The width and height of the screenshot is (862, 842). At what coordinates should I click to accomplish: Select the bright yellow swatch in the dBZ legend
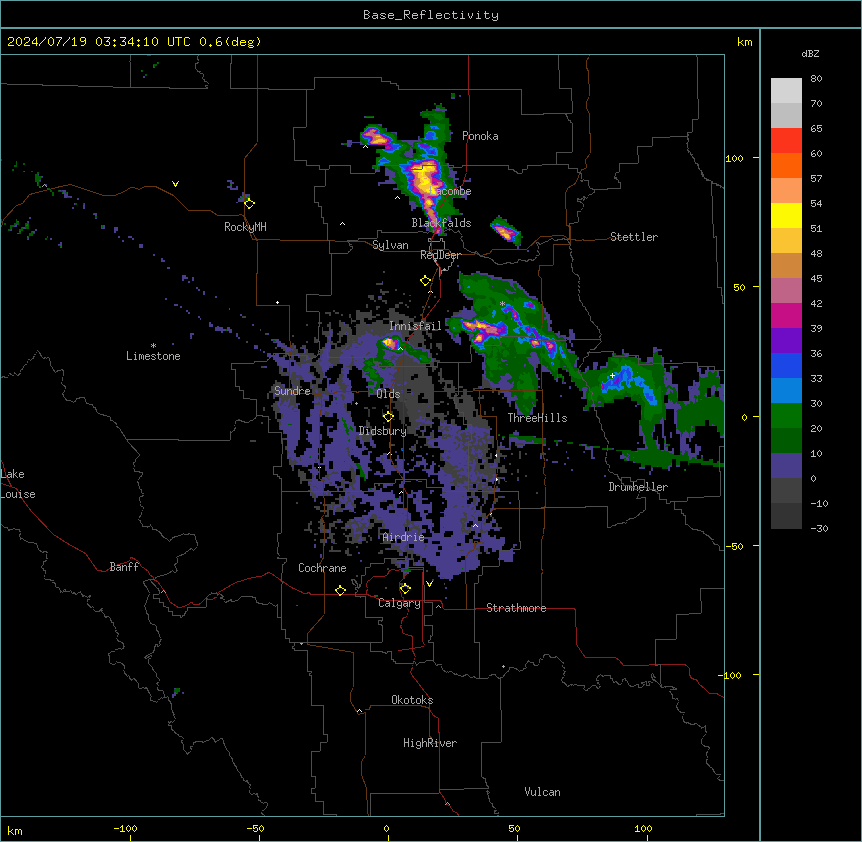click(786, 215)
